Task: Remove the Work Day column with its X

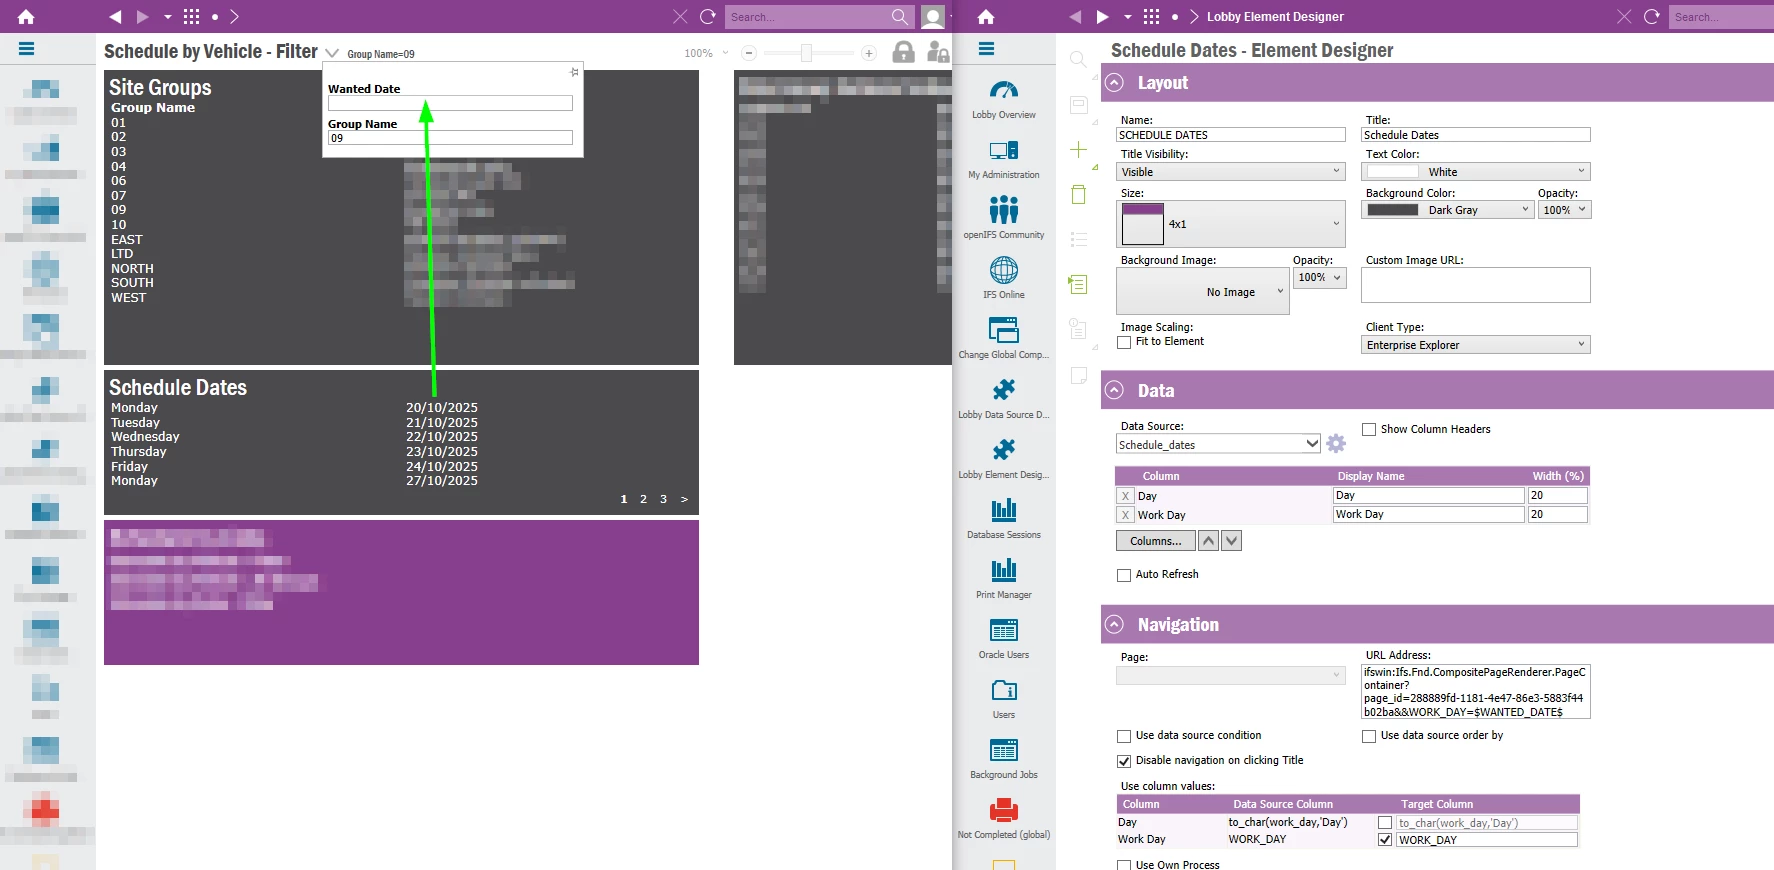Action: click(1125, 515)
